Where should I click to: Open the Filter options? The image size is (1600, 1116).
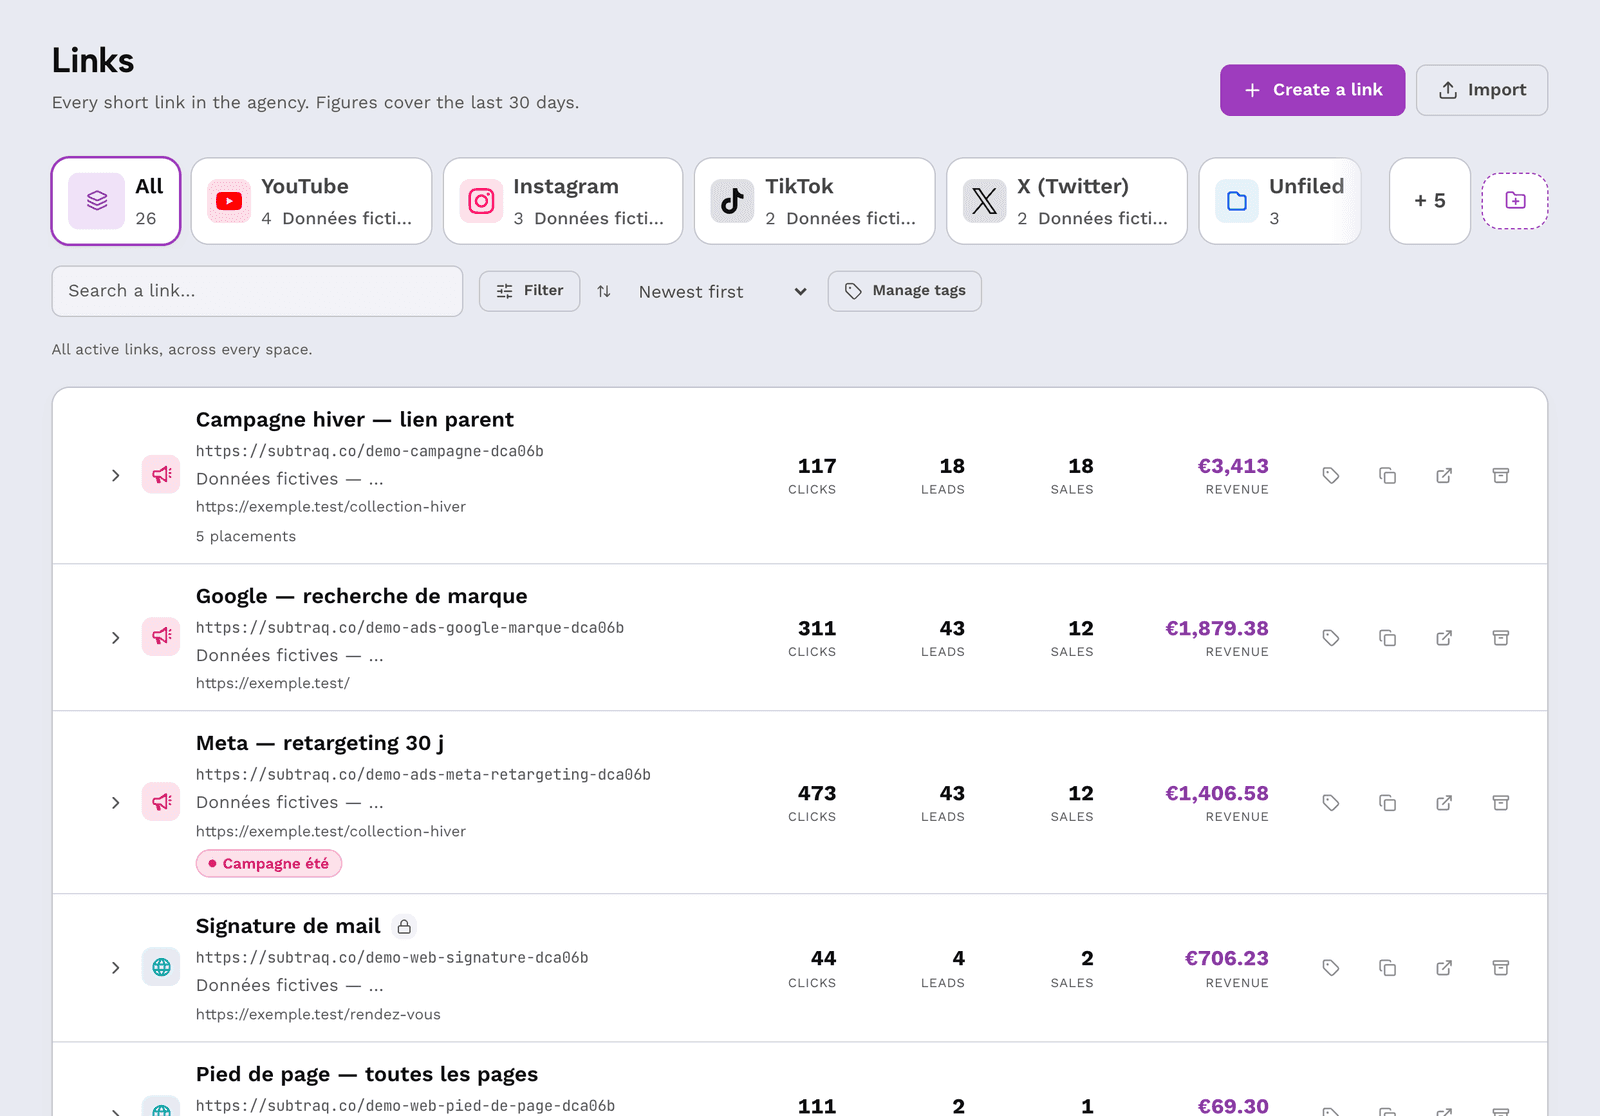[529, 291]
